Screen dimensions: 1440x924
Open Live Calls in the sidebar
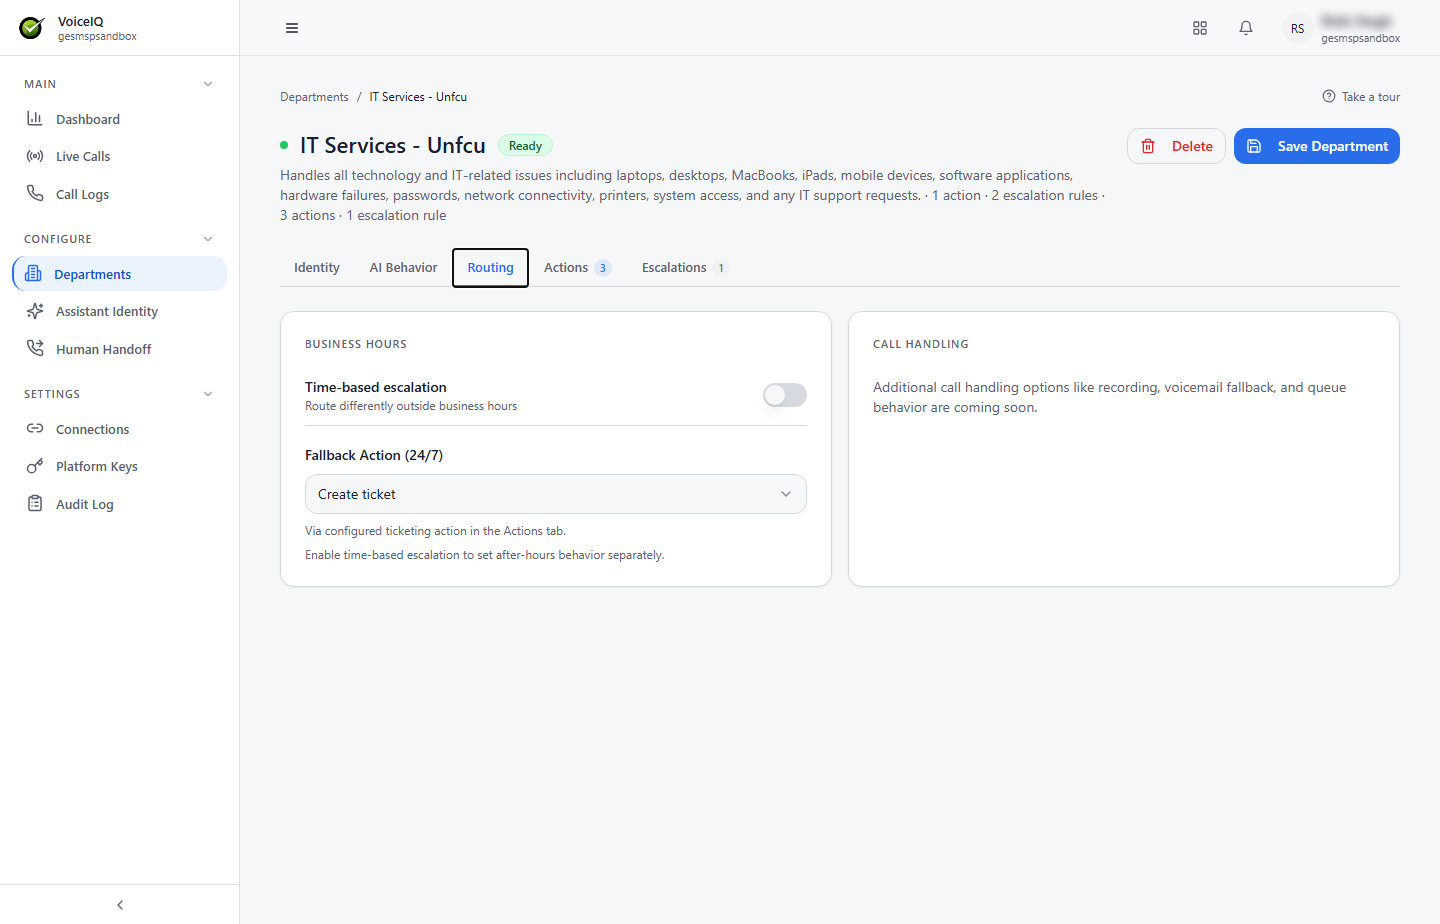(120, 156)
